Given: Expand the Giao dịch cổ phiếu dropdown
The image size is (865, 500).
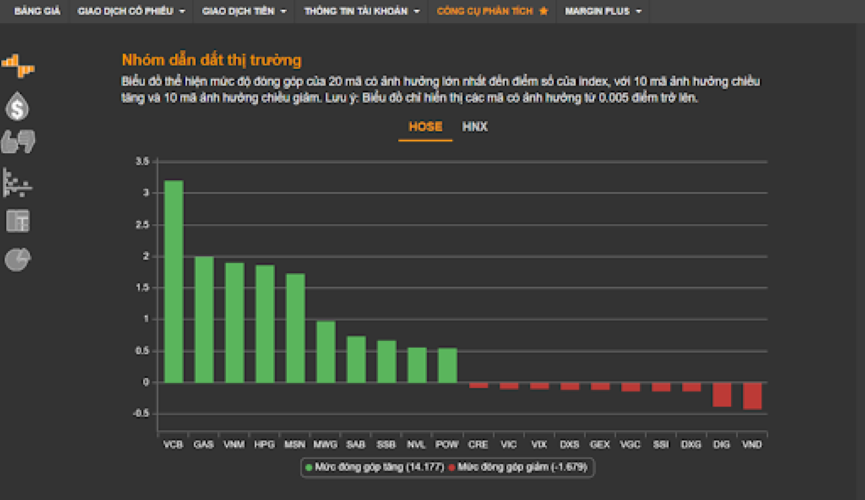Looking at the screenshot, I should point(131,11).
